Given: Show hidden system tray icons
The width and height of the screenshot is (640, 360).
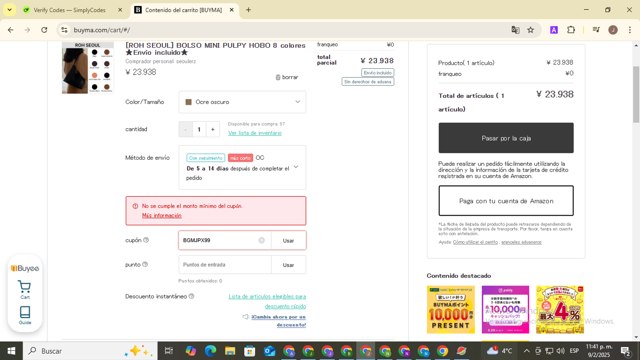Looking at the screenshot, I should coord(527,351).
